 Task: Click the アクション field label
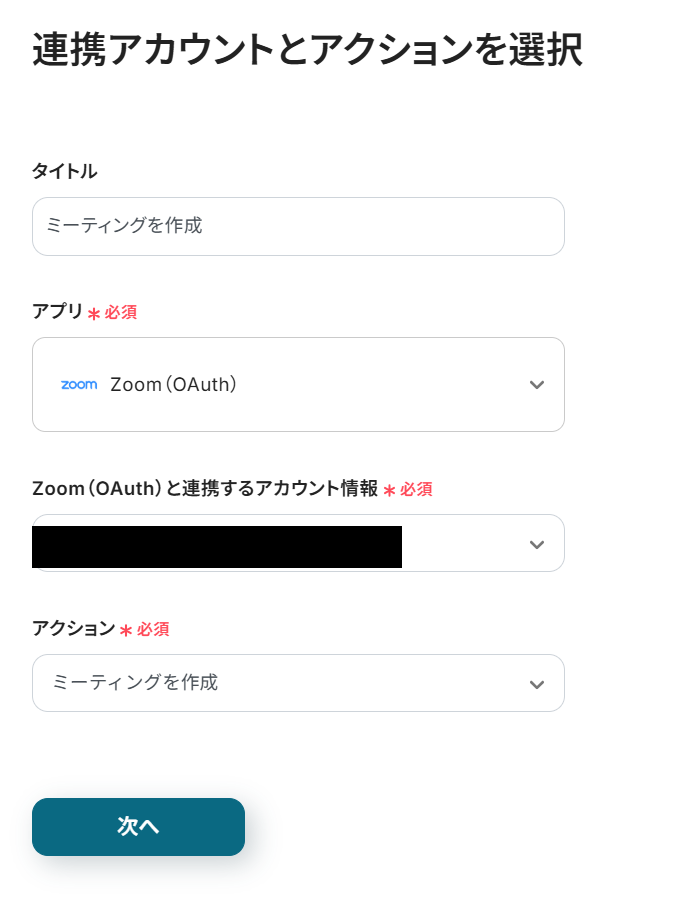click(x=74, y=629)
